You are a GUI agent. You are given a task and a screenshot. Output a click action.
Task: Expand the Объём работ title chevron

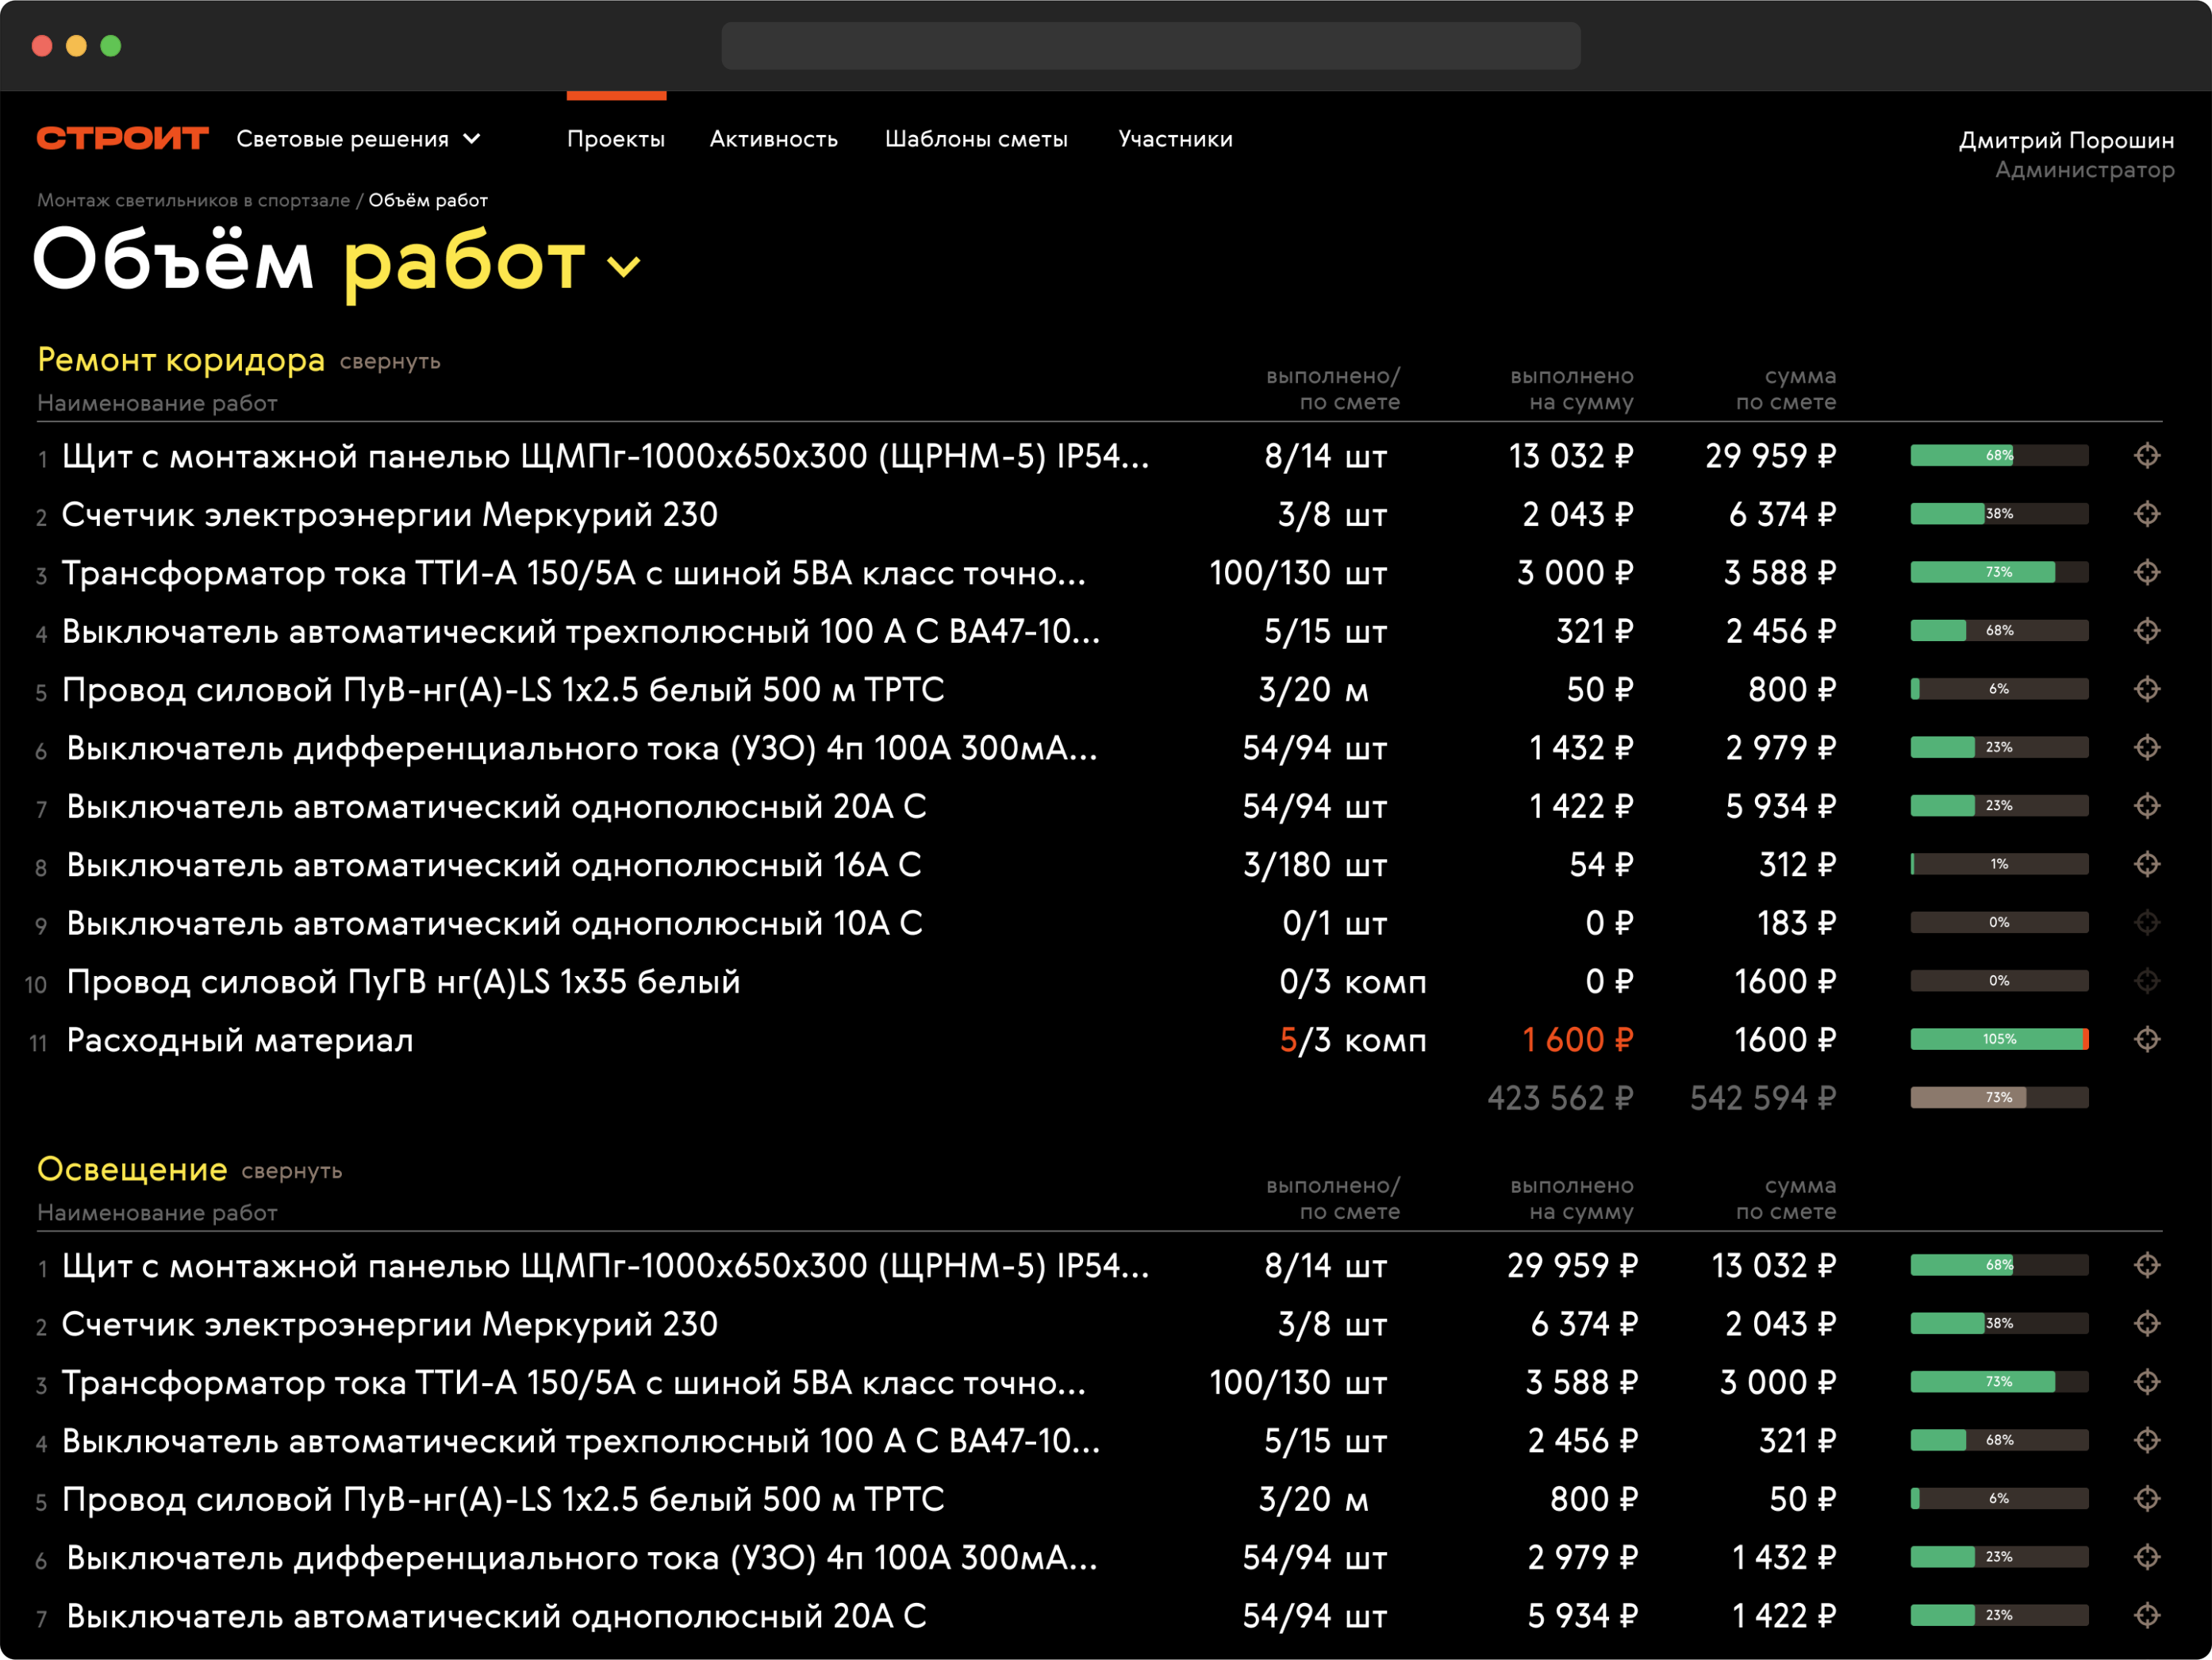tap(624, 267)
